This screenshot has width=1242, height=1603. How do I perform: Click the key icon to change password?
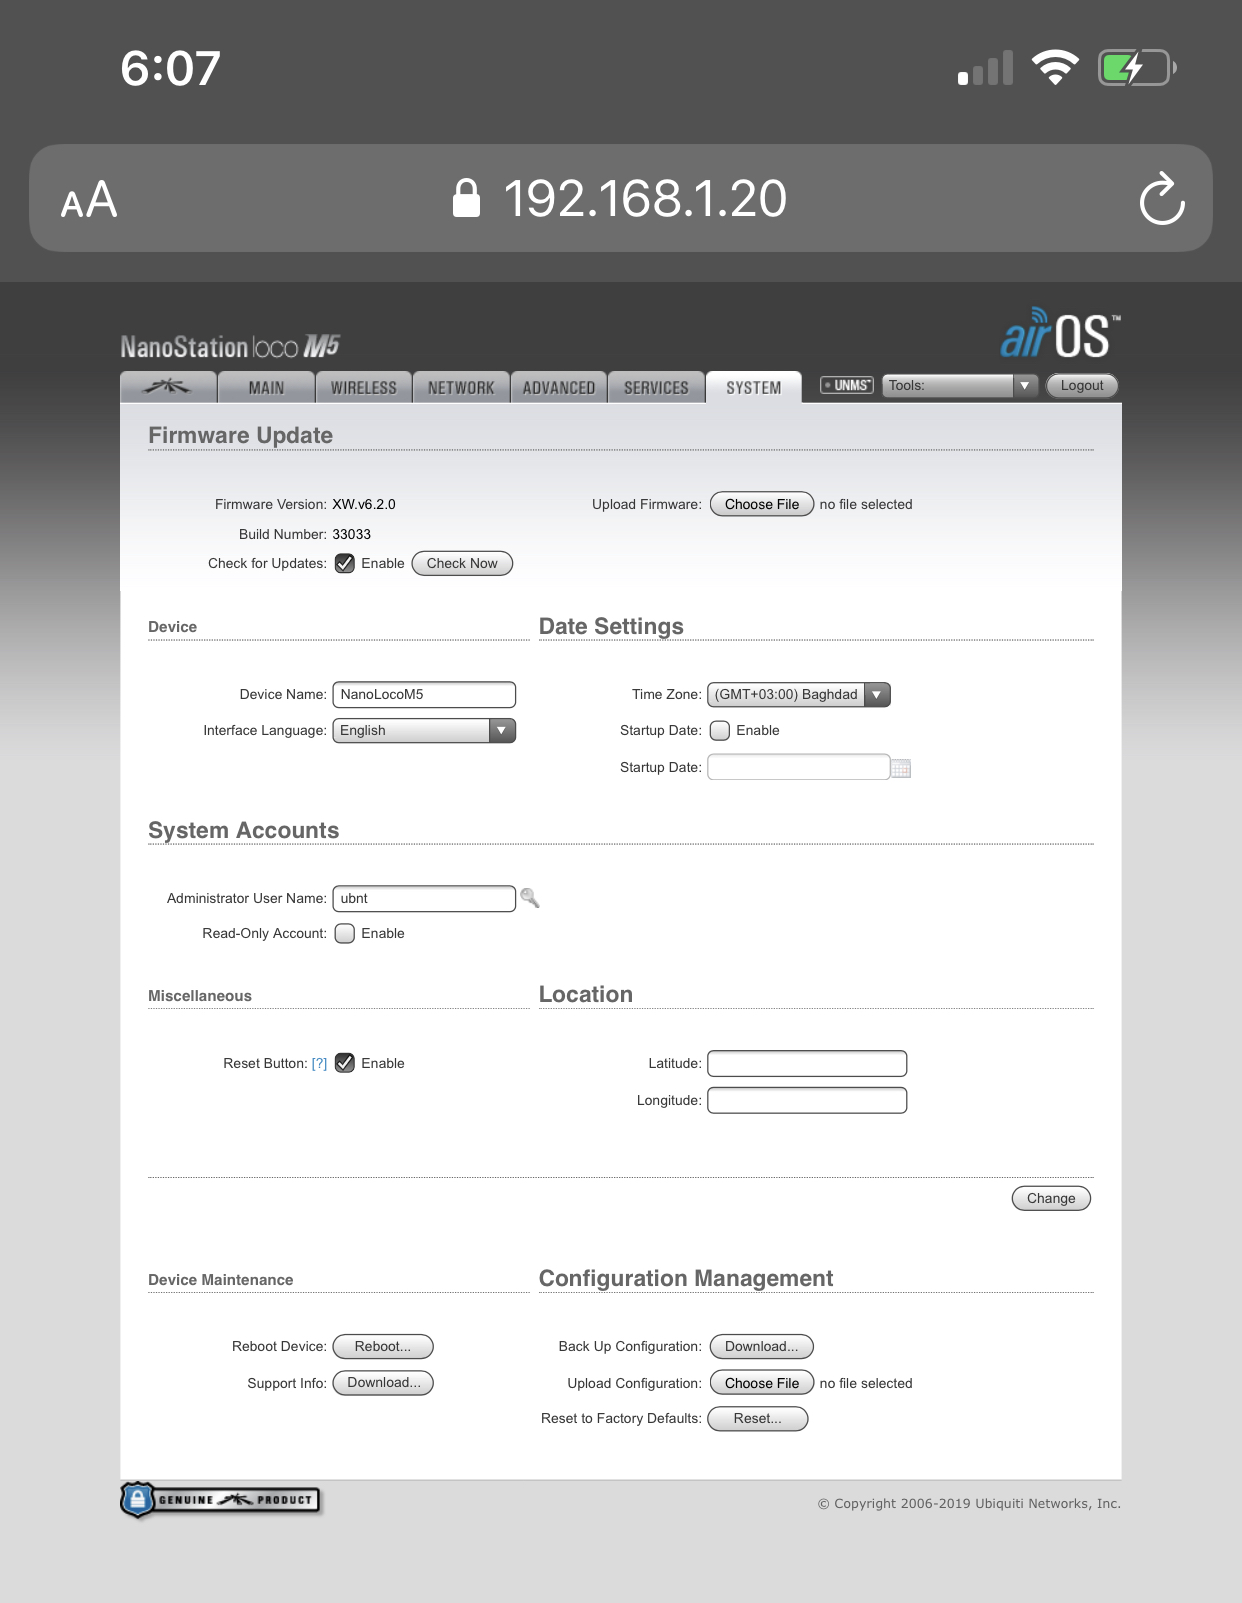pyautogui.click(x=530, y=898)
